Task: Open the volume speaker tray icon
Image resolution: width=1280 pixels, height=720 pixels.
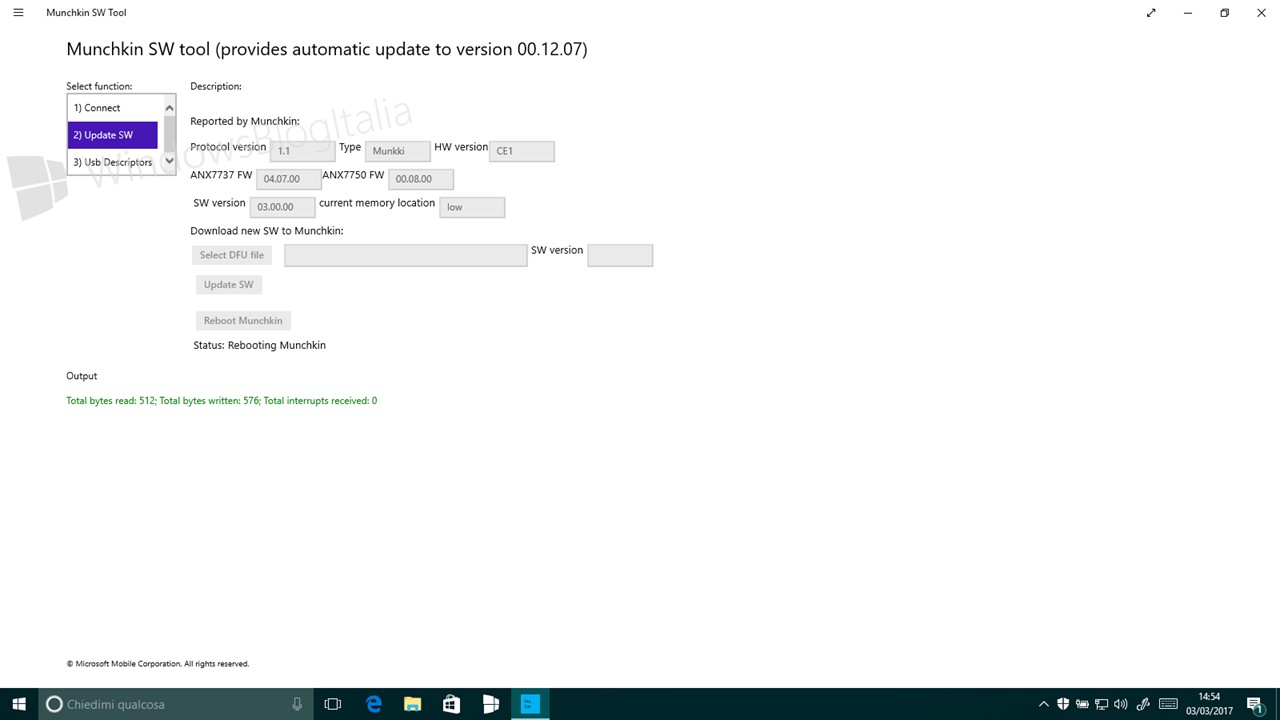Action: point(1120,704)
